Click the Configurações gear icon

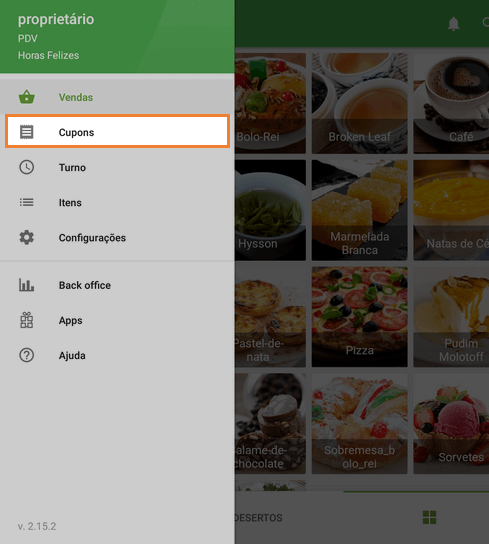pyautogui.click(x=26, y=238)
